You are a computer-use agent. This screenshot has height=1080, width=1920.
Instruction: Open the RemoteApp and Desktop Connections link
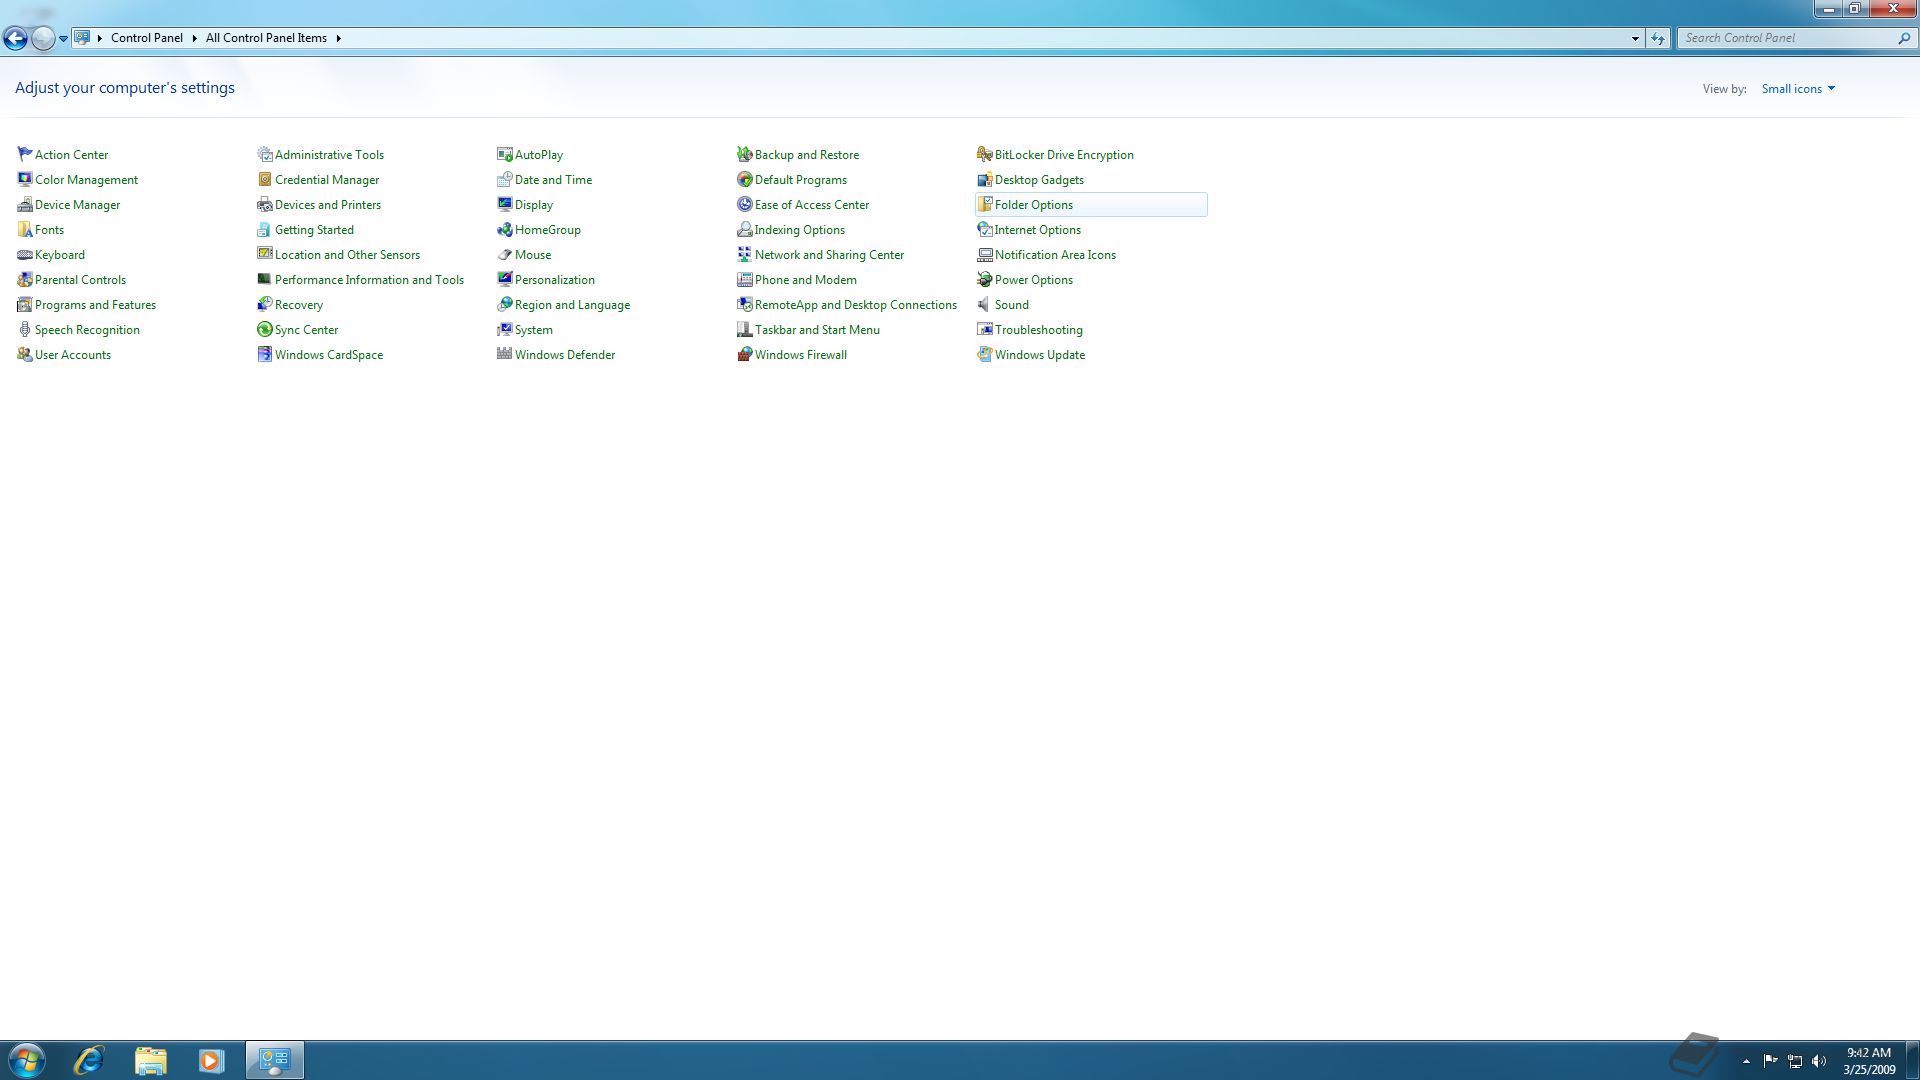tap(856, 305)
